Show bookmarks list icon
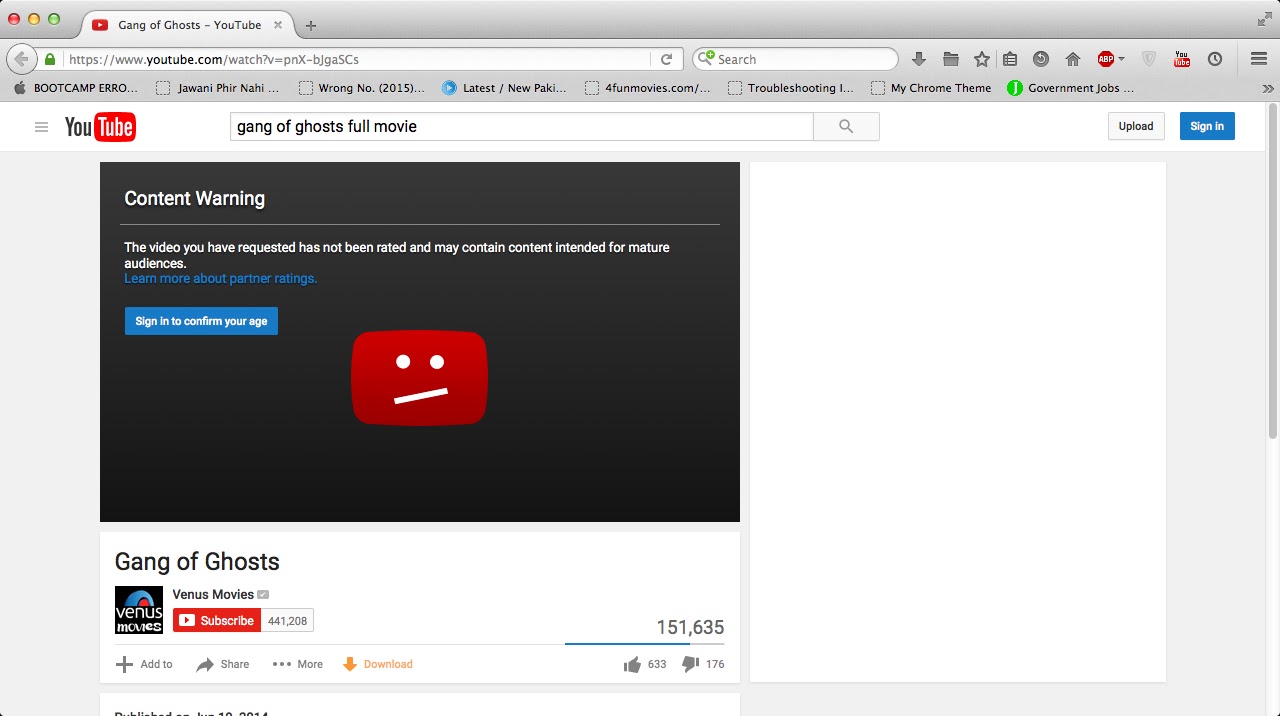1280x716 pixels. 1010,59
